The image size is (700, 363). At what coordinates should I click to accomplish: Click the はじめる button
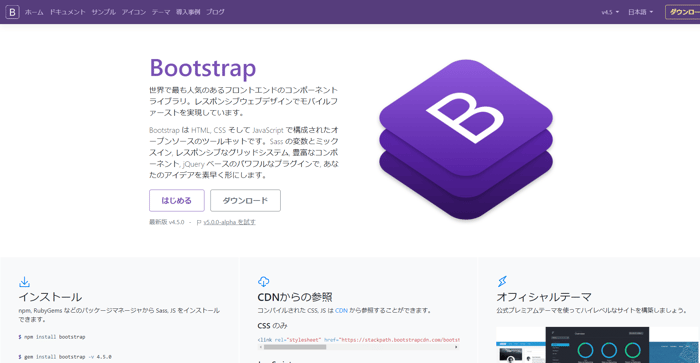click(177, 200)
